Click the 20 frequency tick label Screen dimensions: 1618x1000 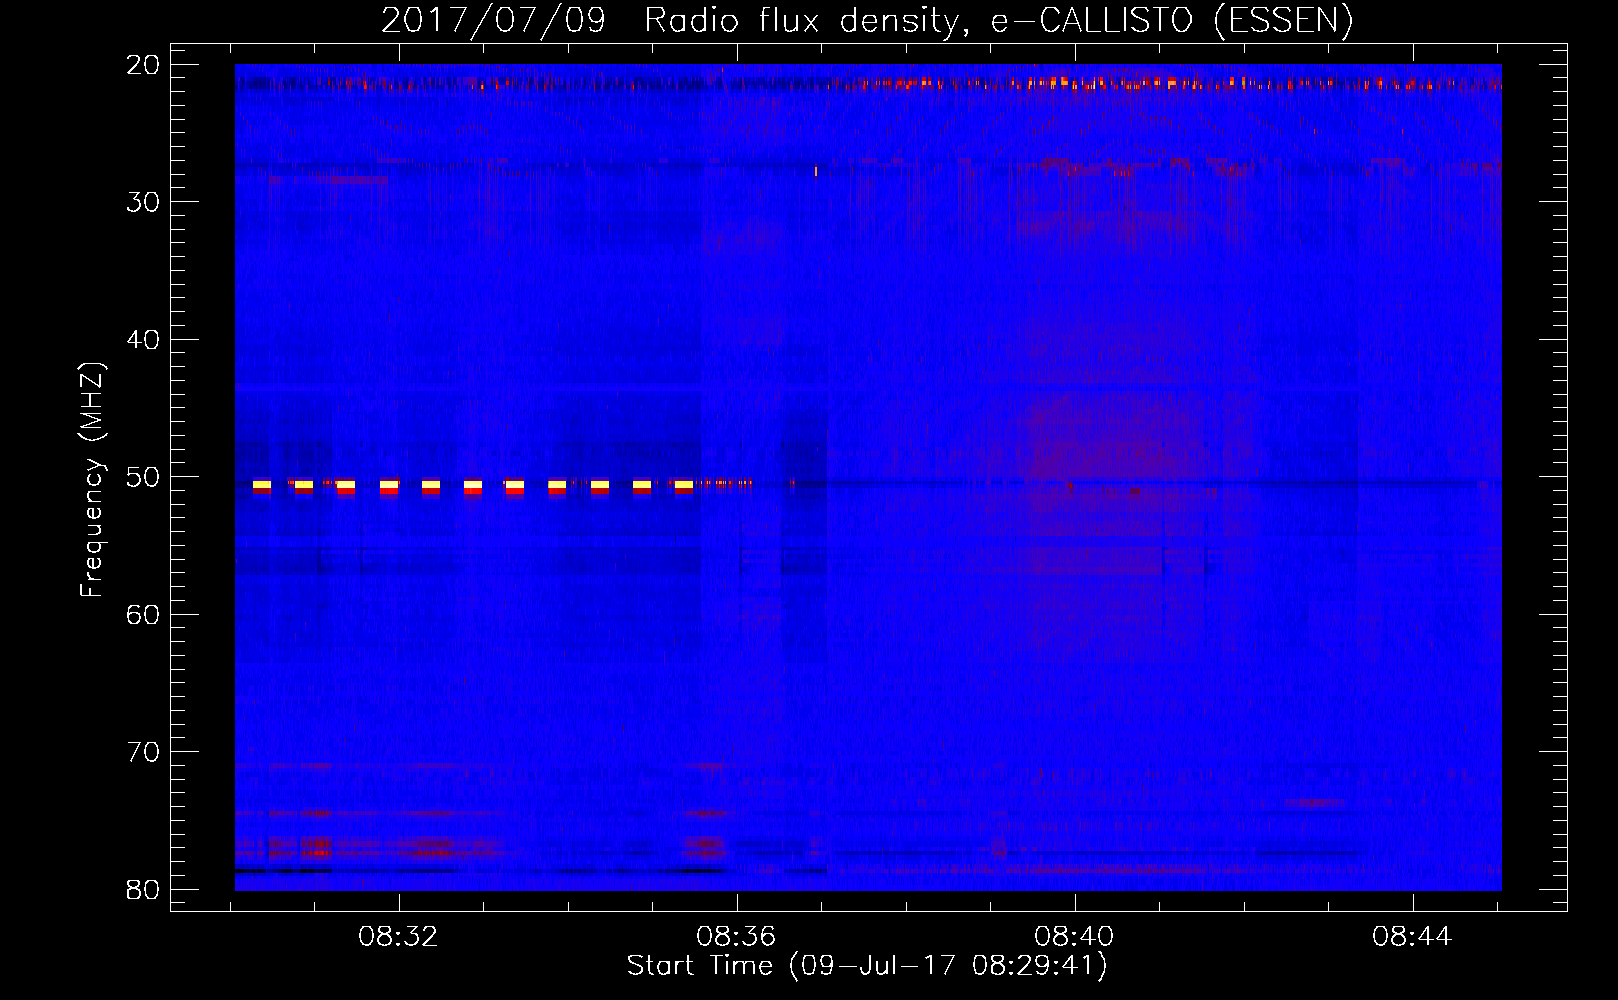point(143,65)
